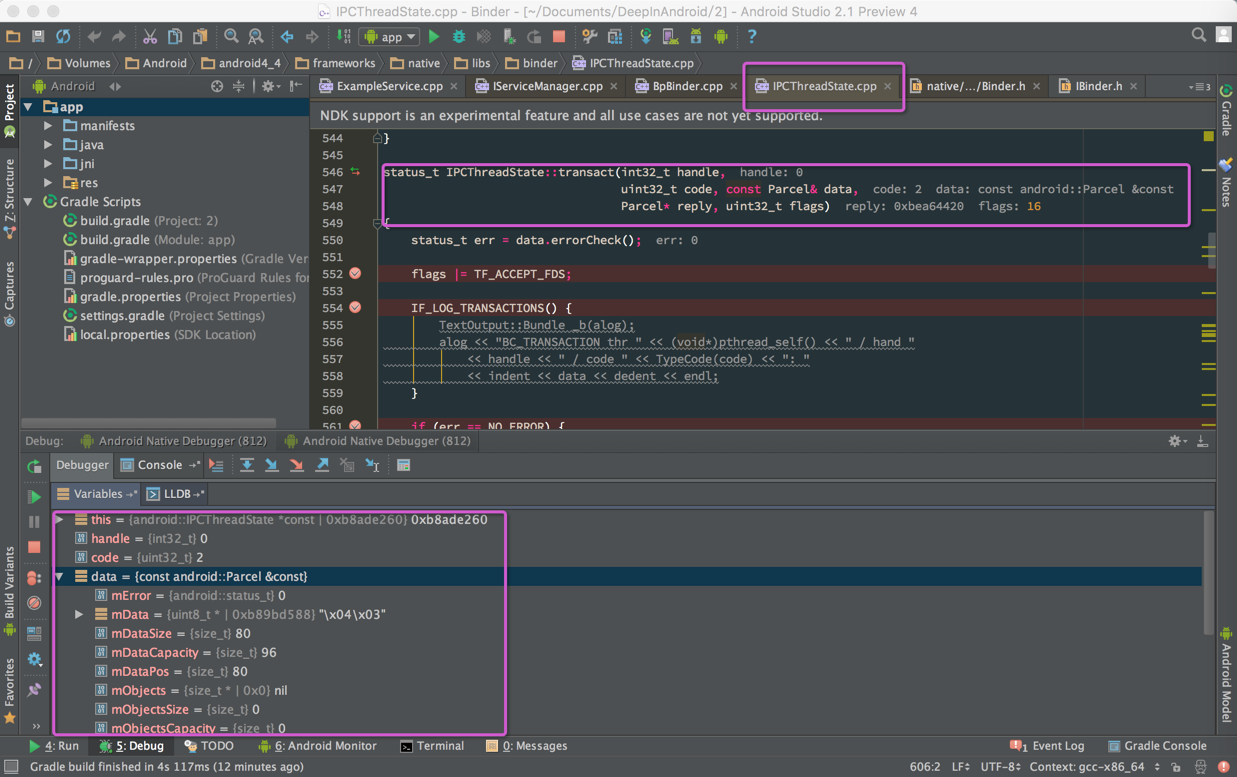Click Force Step Into red arrow icon
1237x777 pixels.
point(297,465)
